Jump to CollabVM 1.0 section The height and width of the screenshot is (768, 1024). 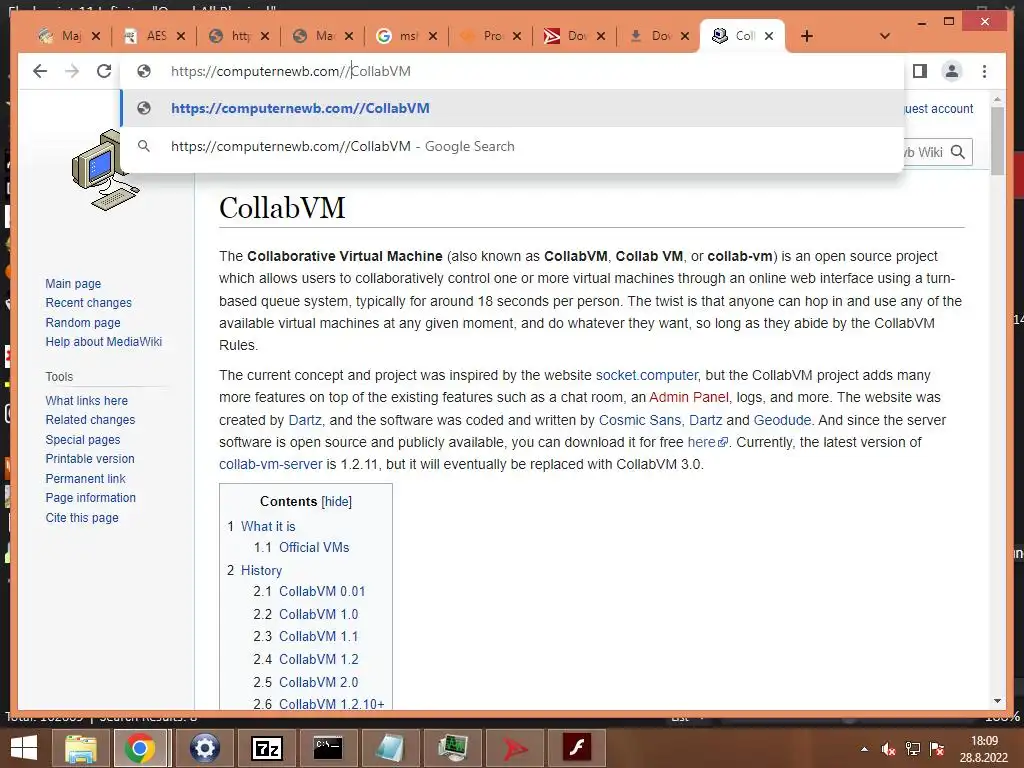click(318, 614)
